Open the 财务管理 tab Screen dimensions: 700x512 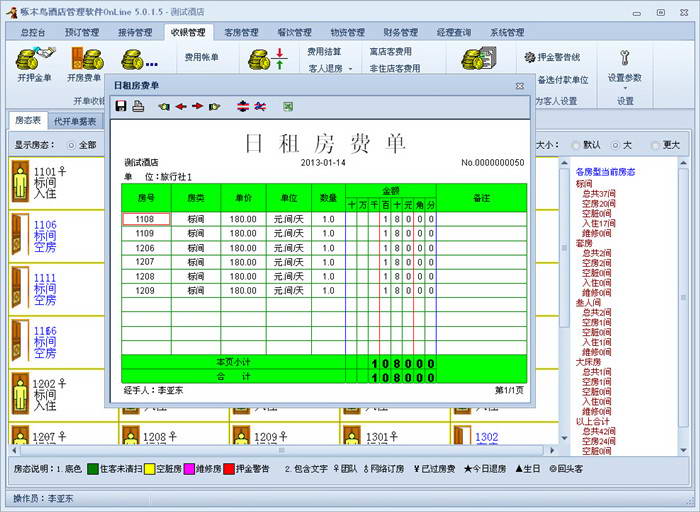tap(401, 32)
